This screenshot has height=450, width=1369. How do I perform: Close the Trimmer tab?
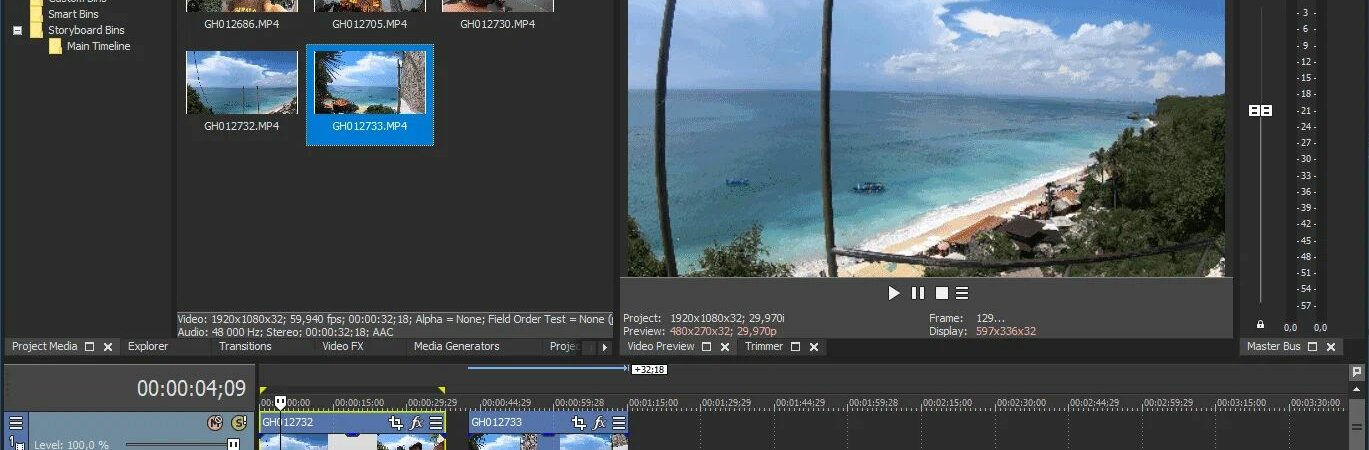coord(814,346)
